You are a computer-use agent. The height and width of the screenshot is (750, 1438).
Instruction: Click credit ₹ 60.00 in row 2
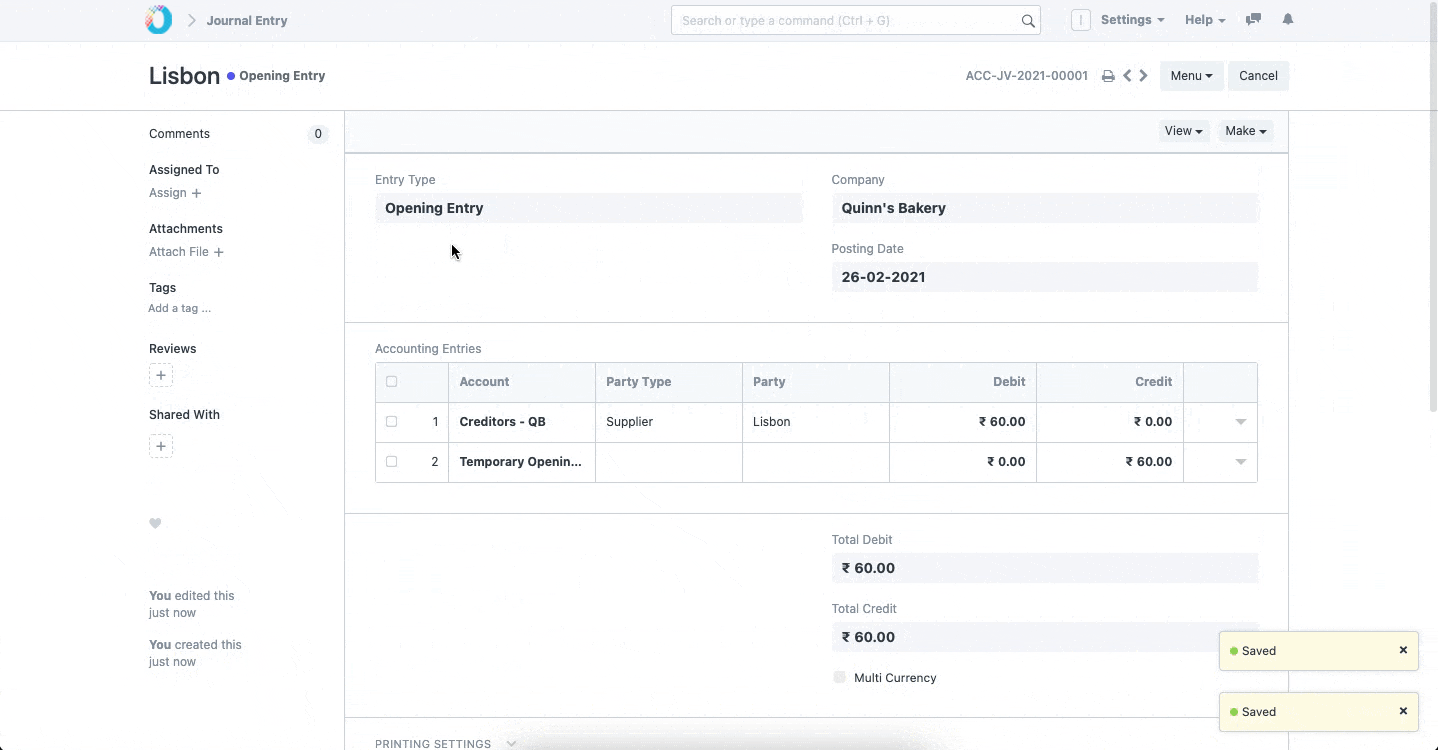1110,462
